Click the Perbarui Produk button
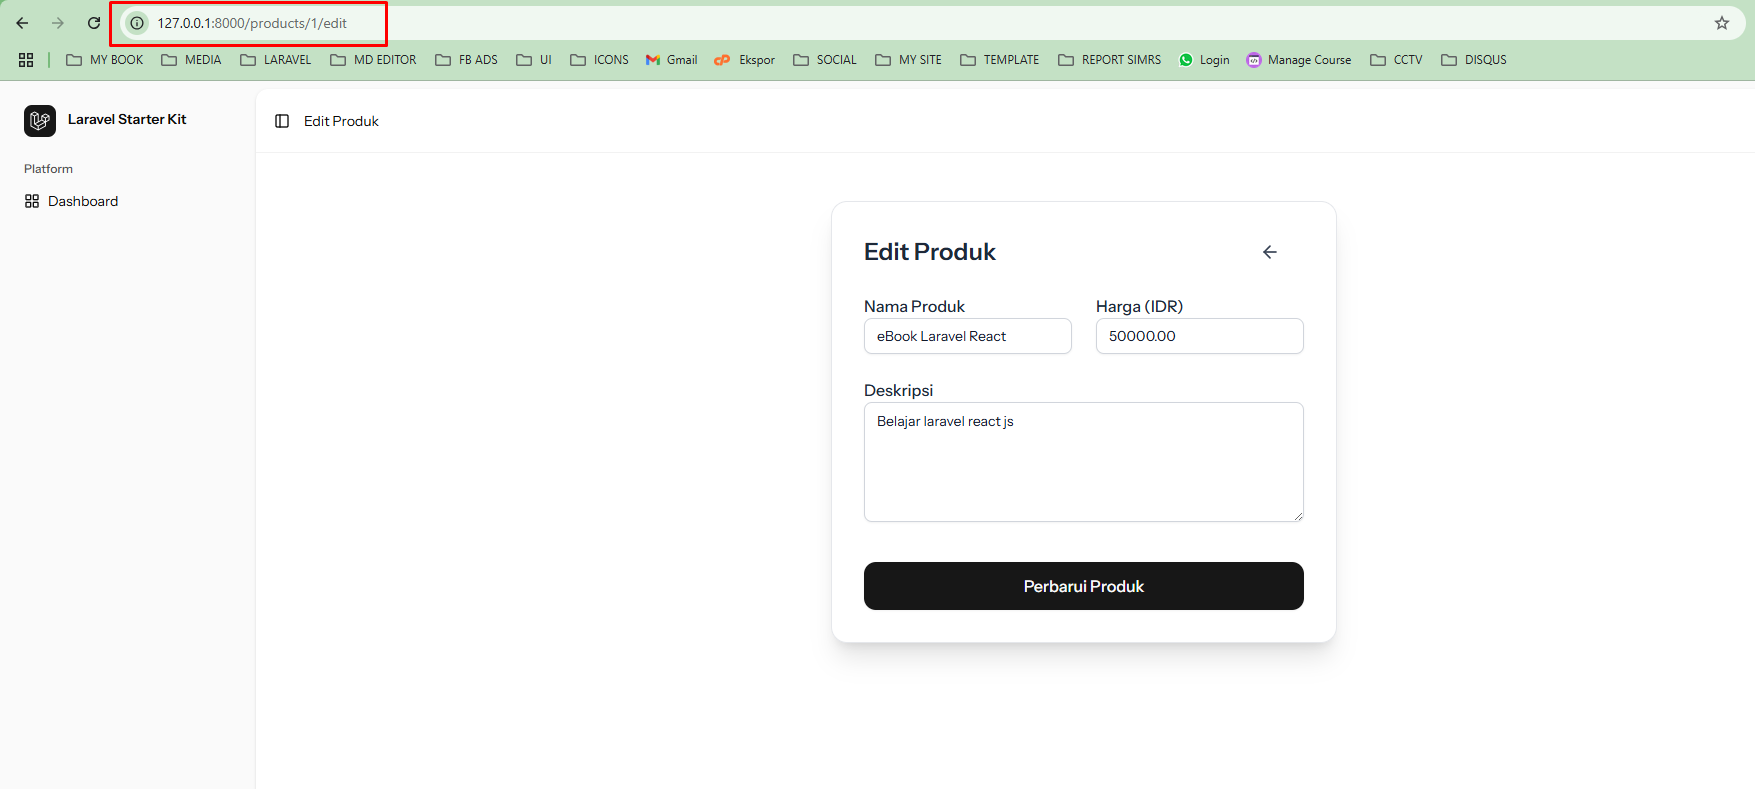Viewport: 1755px width, 789px height. (x=1083, y=586)
